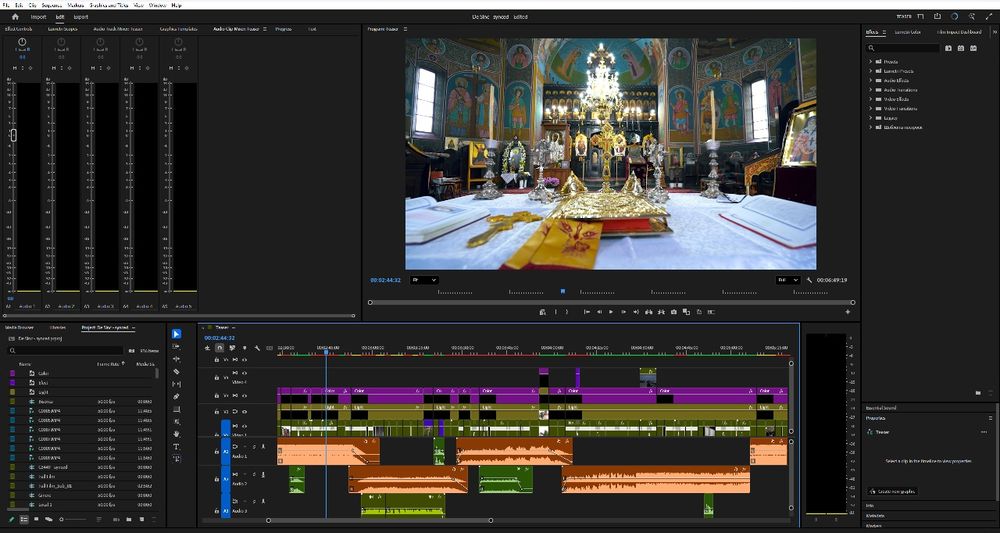
Task: Expand the Video Effects folder
Action: (871, 99)
